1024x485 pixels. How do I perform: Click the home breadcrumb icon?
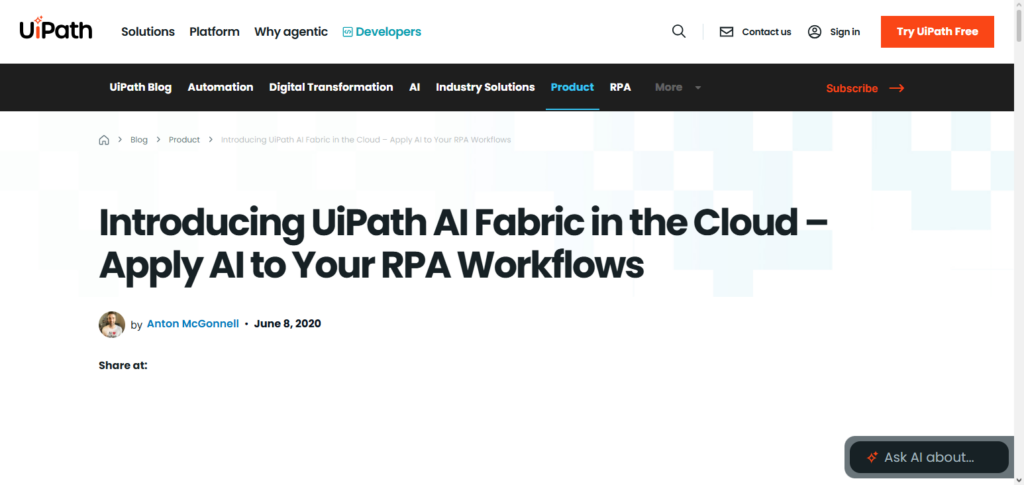104,140
